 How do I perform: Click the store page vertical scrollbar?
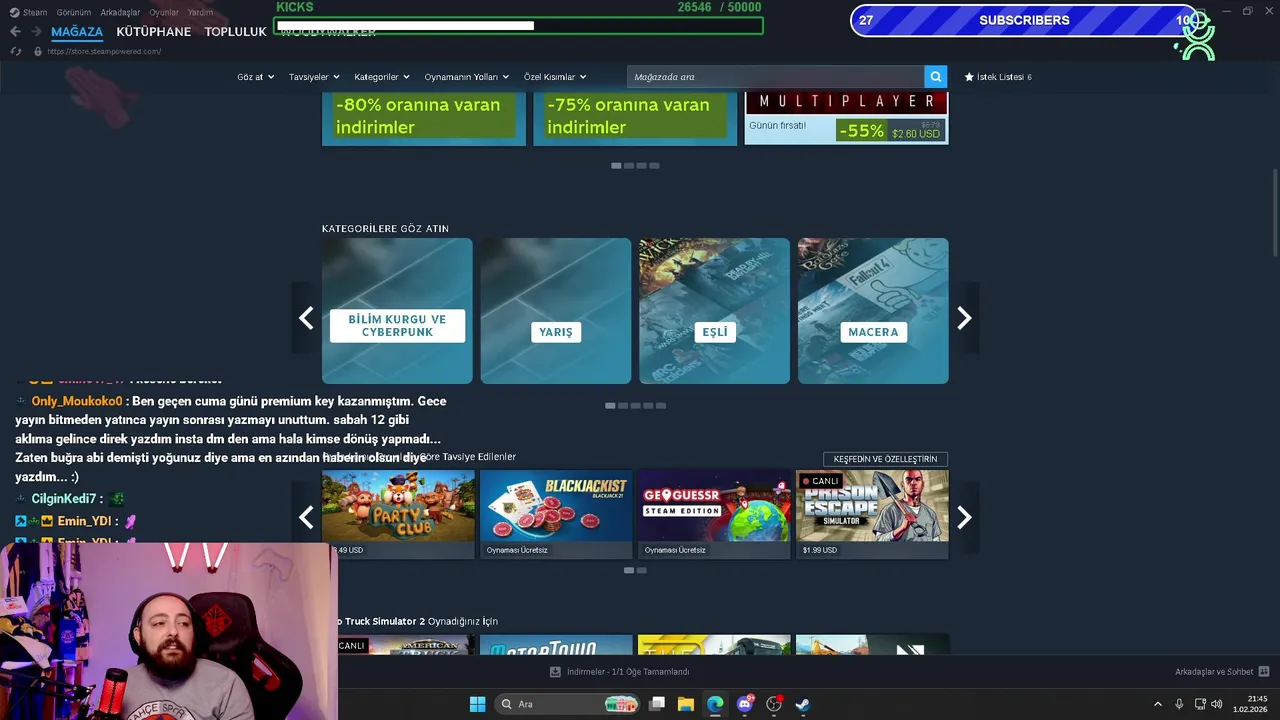[x=1275, y=215]
